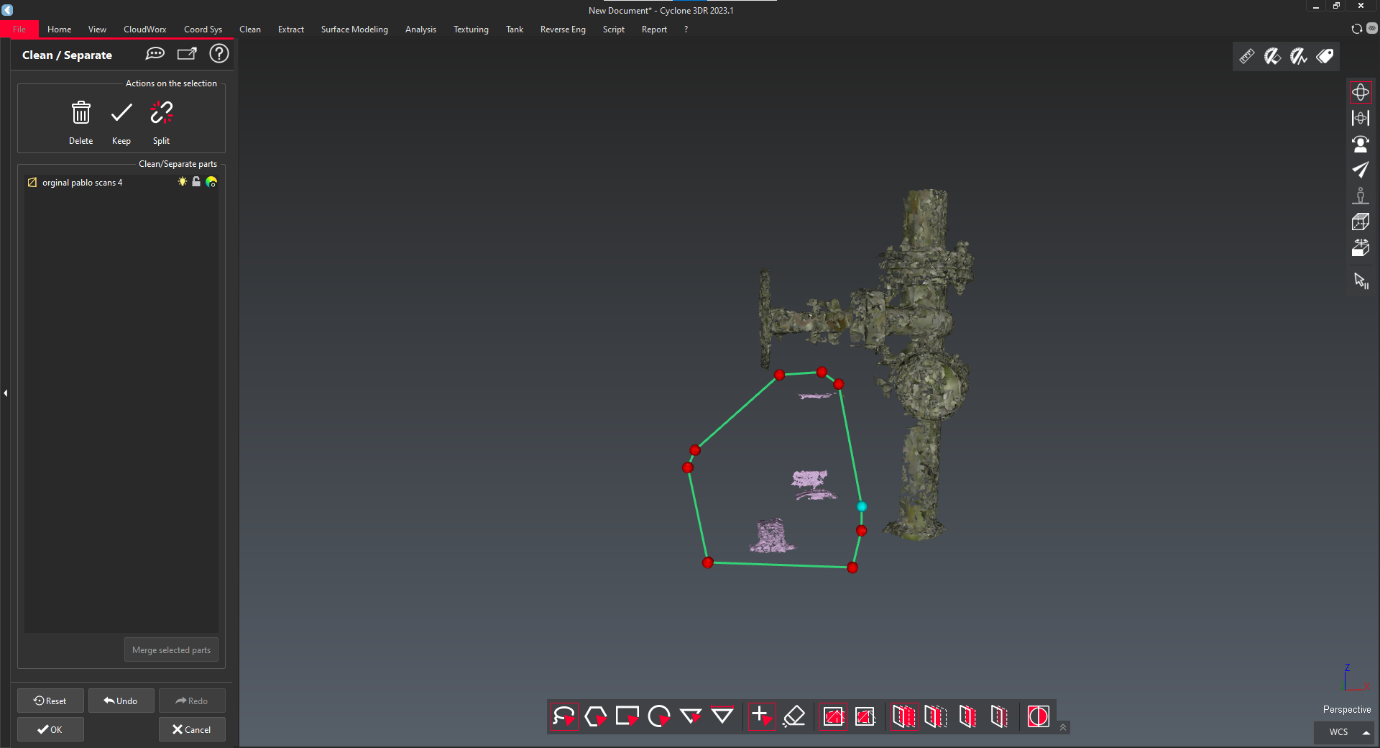The width and height of the screenshot is (1380, 748).
Task: Open the Analysis tab
Action: pyautogui.click(x=420, y=29)
